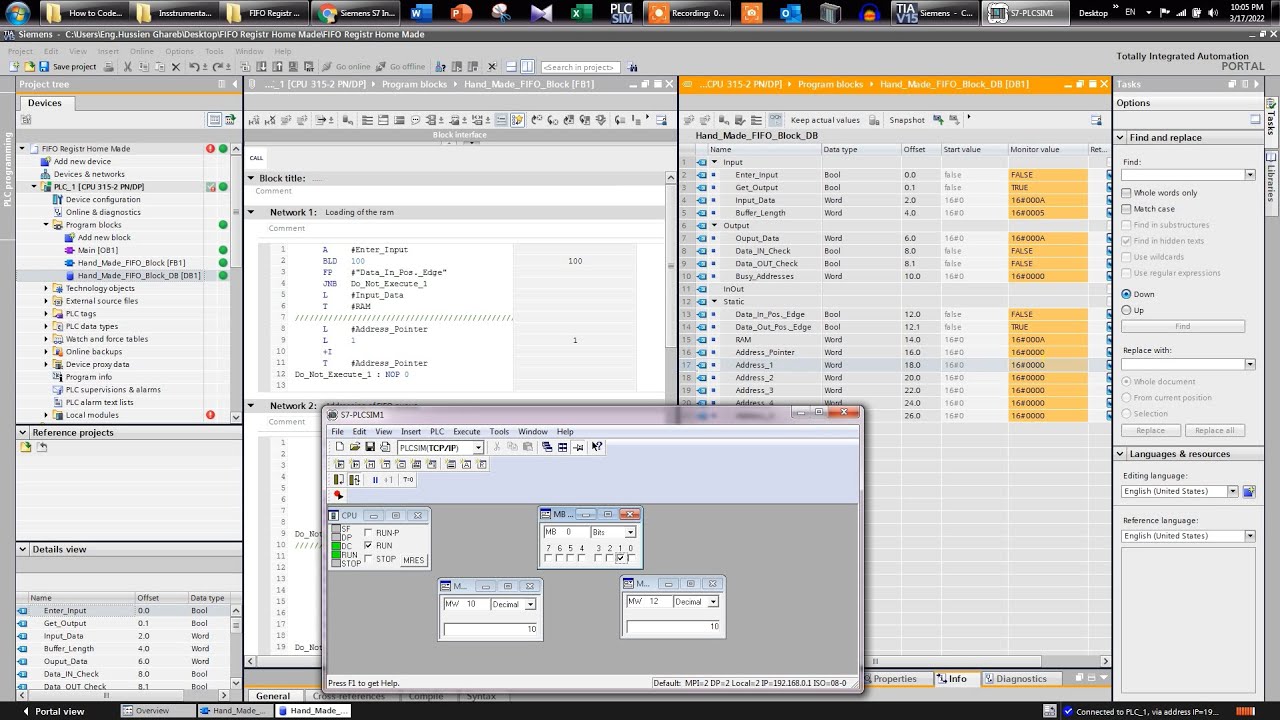This screenshot has width=1280, height=720.
Task: Switch to the Info tab
Action: point(957,679)
